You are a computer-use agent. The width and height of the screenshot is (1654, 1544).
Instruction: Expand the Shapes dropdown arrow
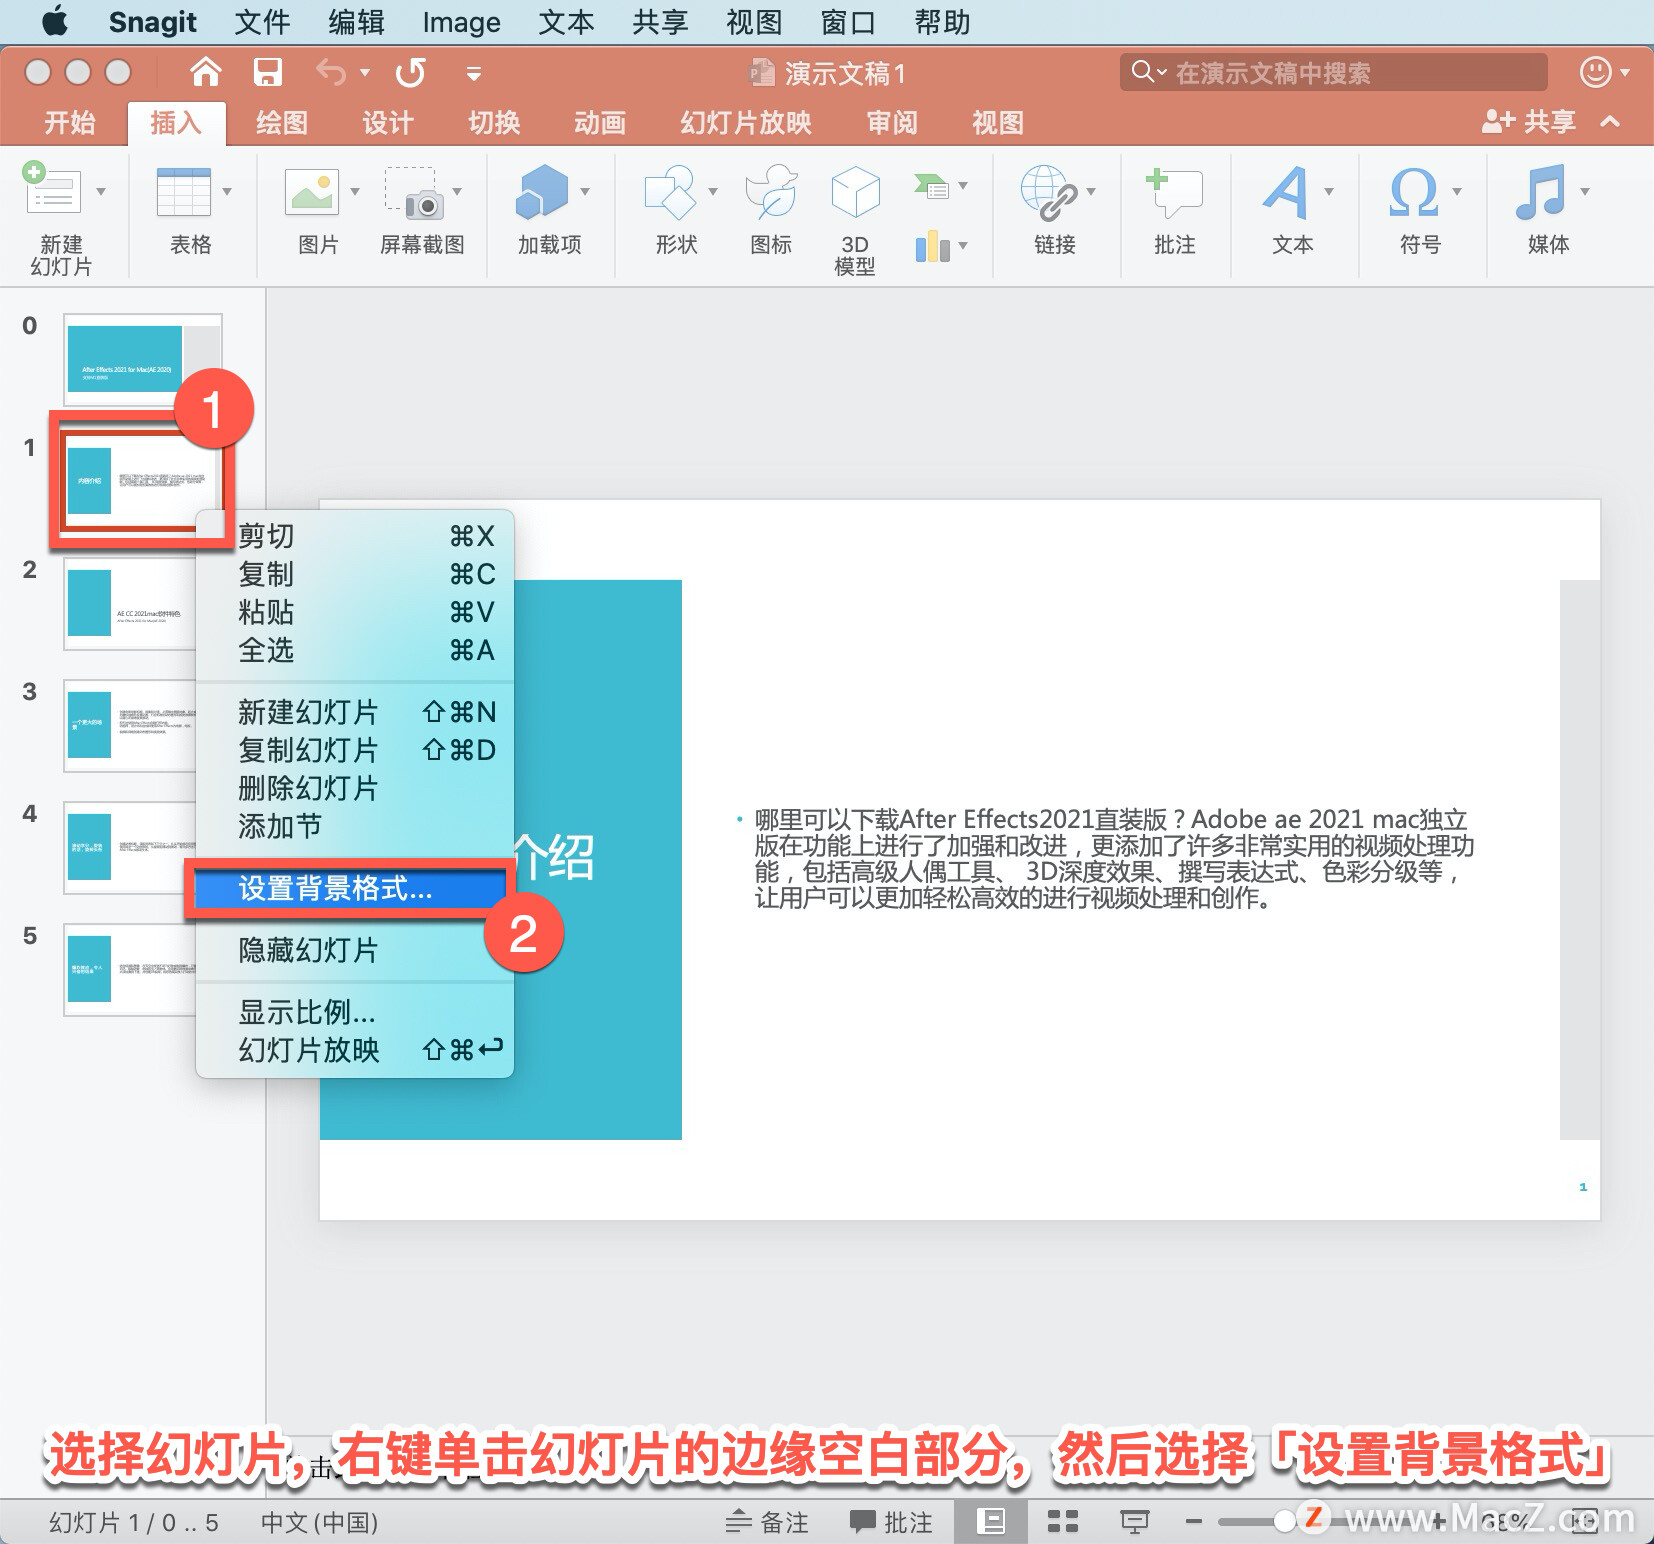713,191
